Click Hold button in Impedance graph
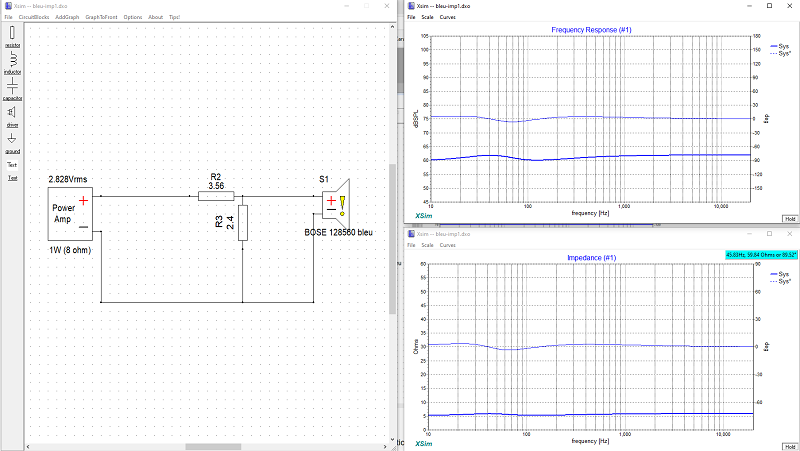The image size is (800, 451). click(790, 447)
